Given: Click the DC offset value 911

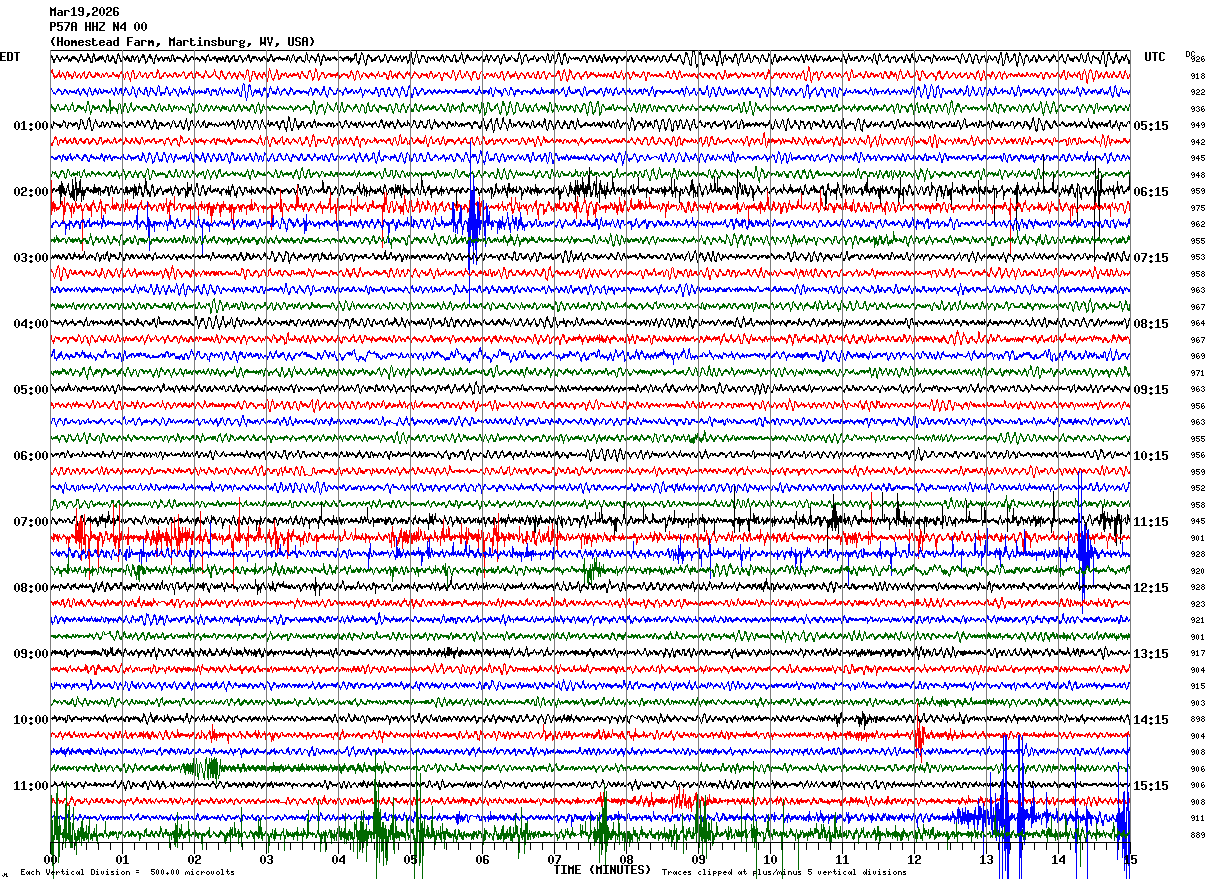Looking at the screenshot, I should (x=1197, y=818).
